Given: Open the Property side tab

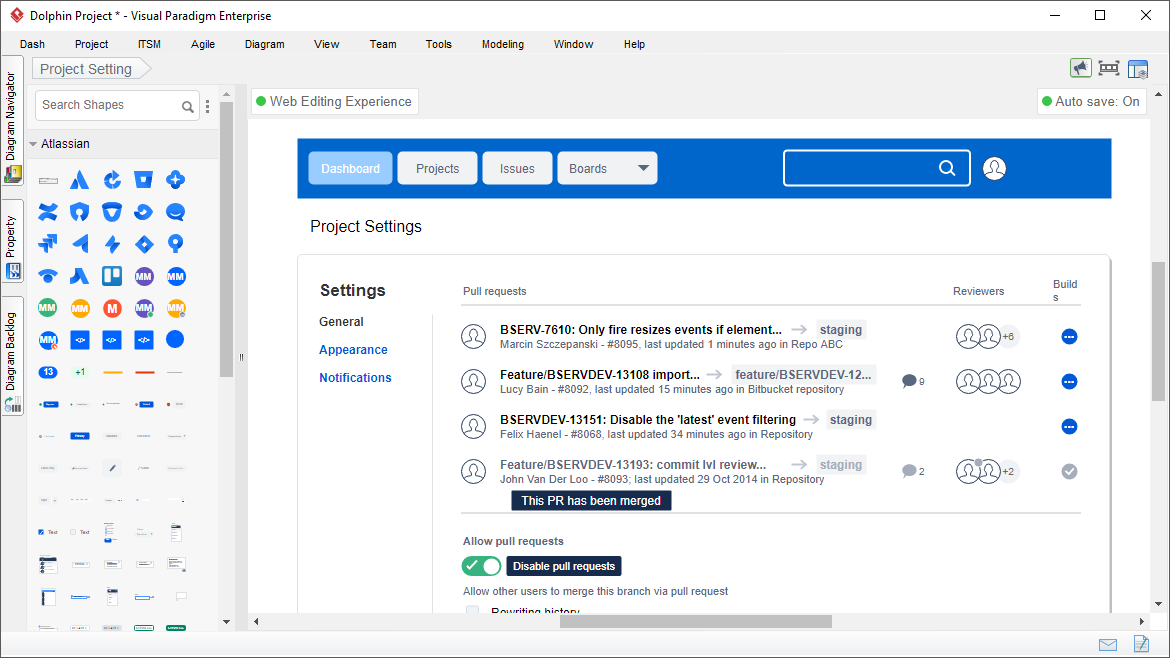Looking at the screenshot, I should 12,242.
